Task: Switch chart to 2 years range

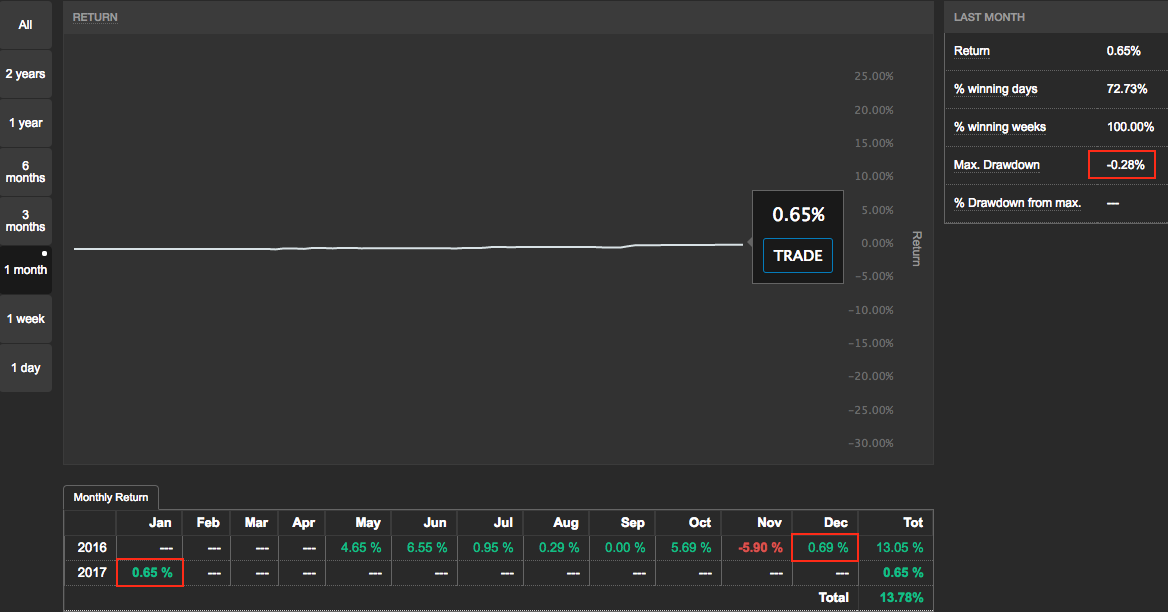Action: point(25,74)
